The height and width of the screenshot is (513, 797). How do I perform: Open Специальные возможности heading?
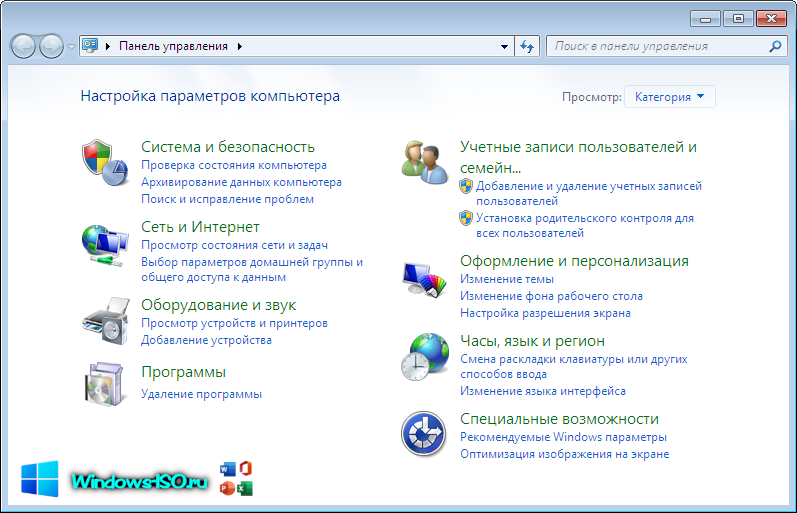[559, 419]
